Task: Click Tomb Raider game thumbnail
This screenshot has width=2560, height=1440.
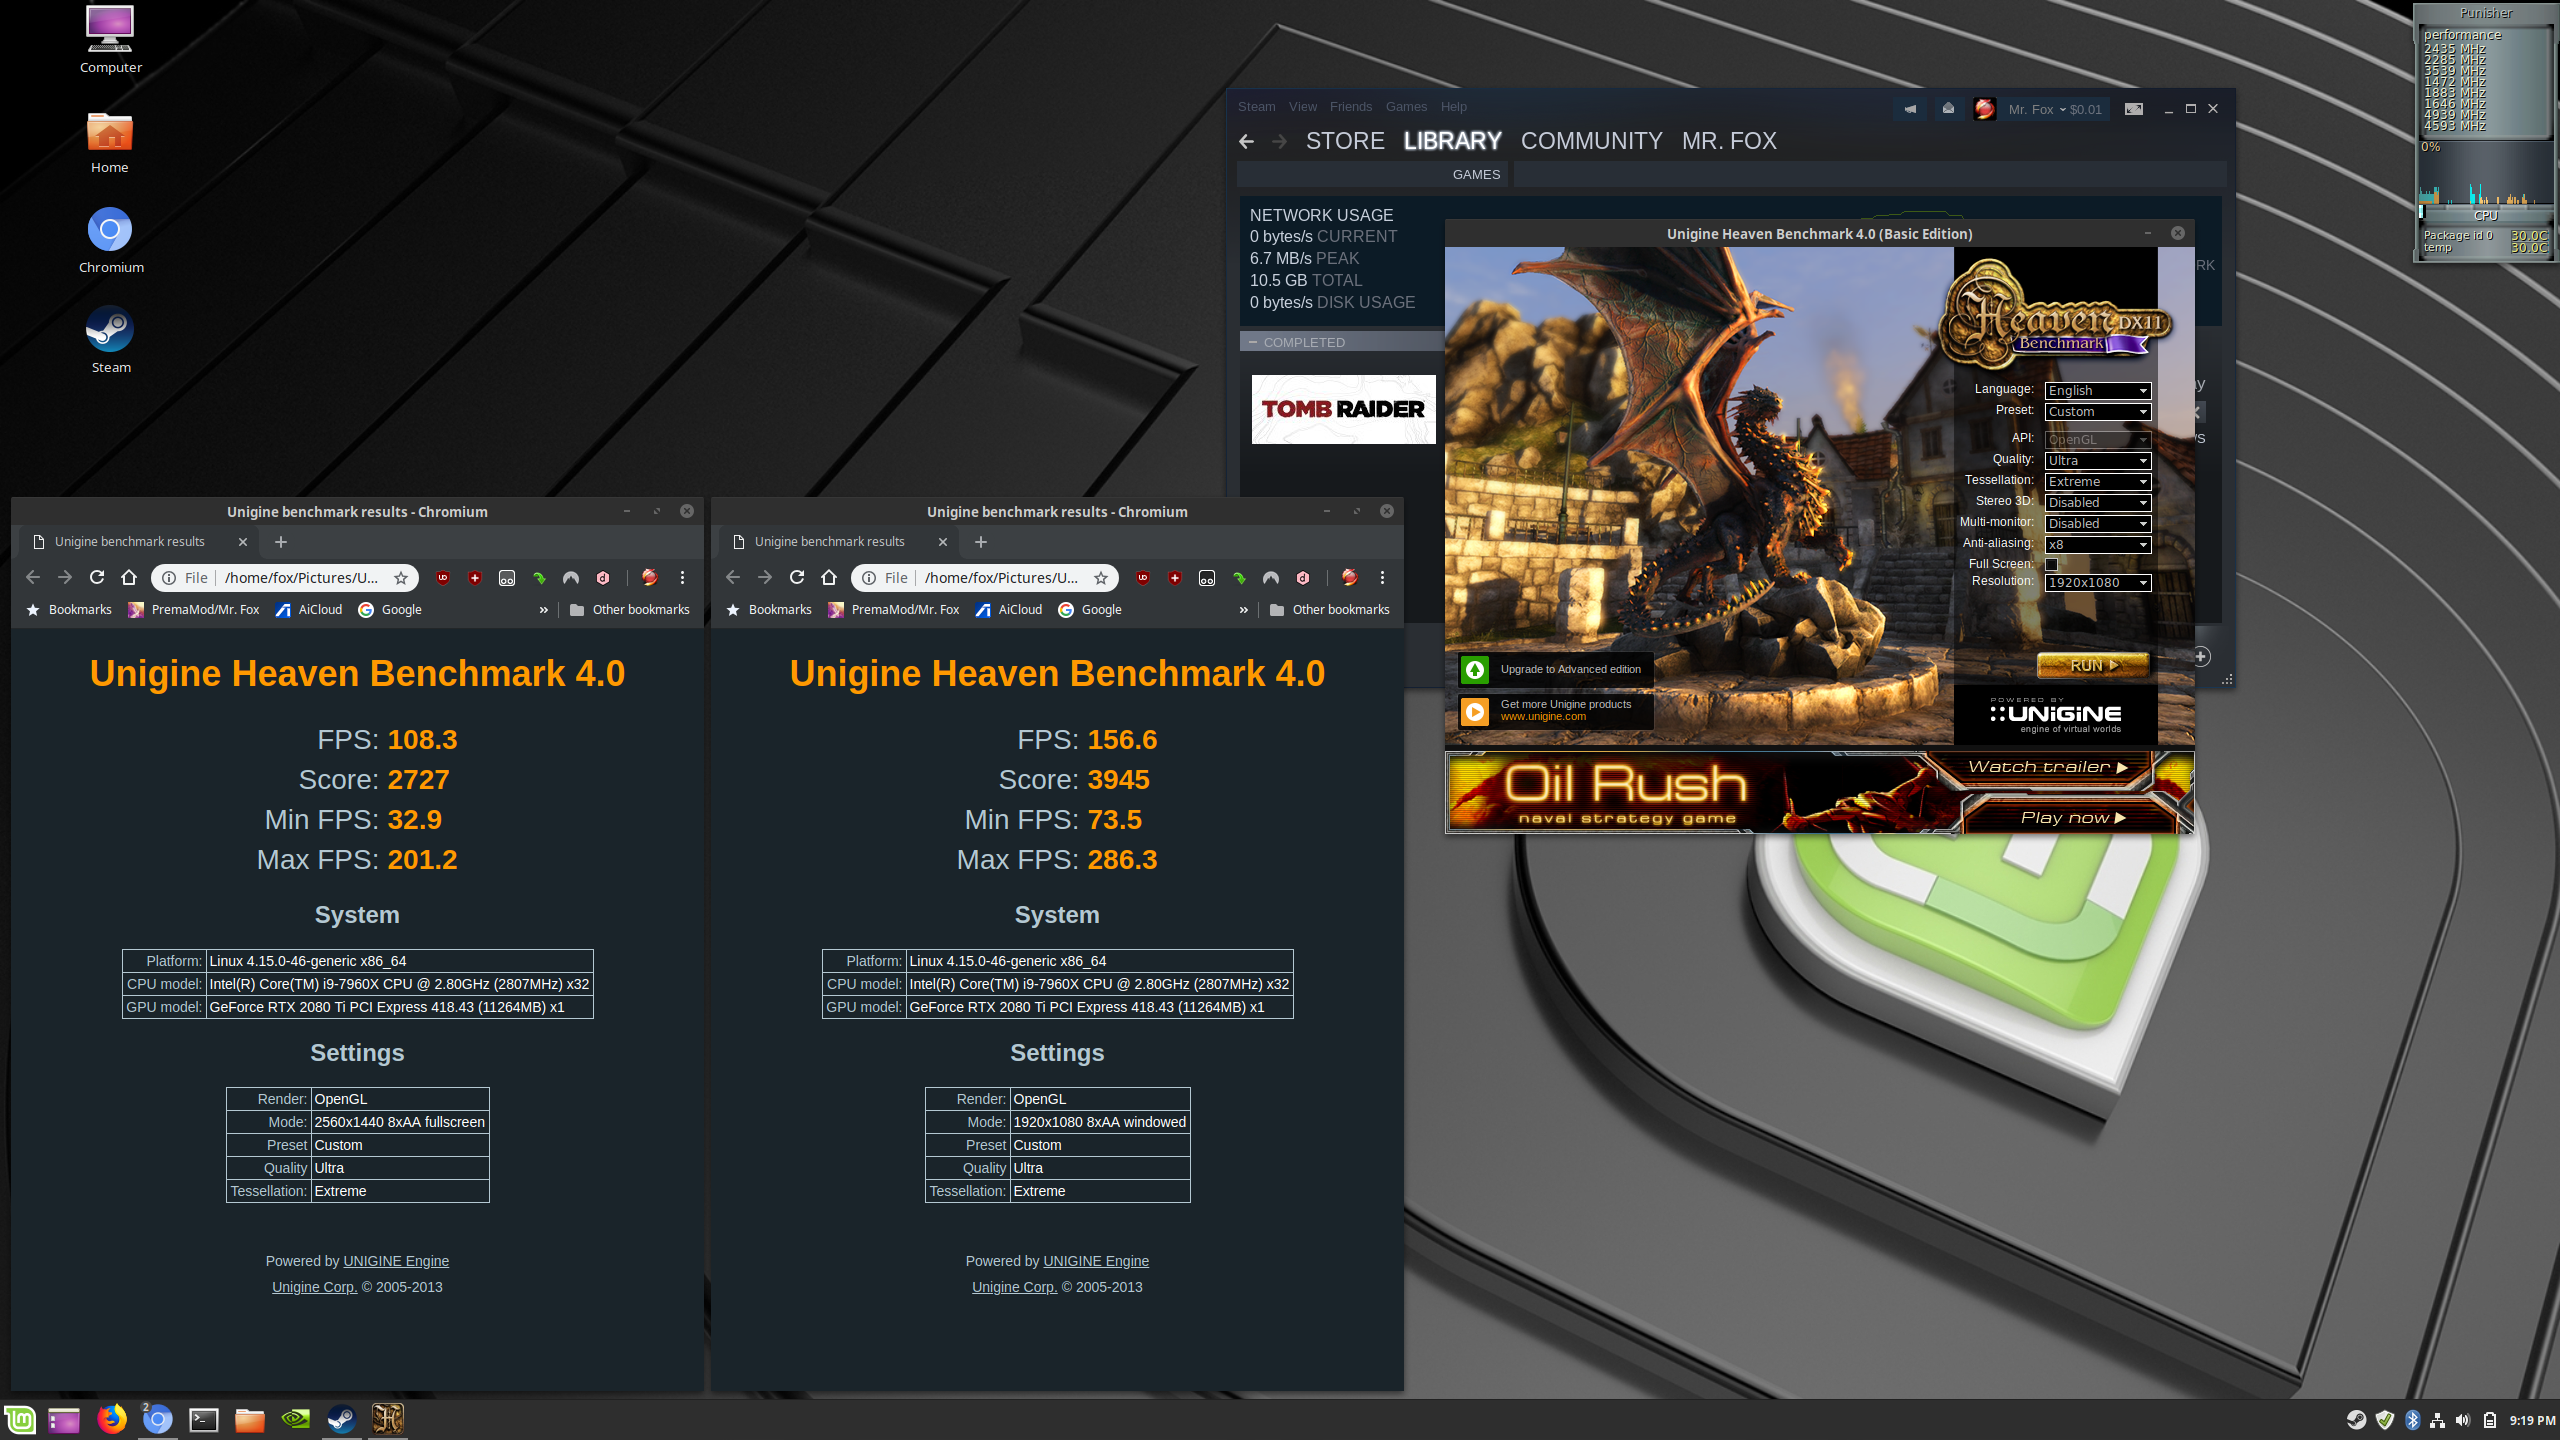Action: [x=1343, y=409]
